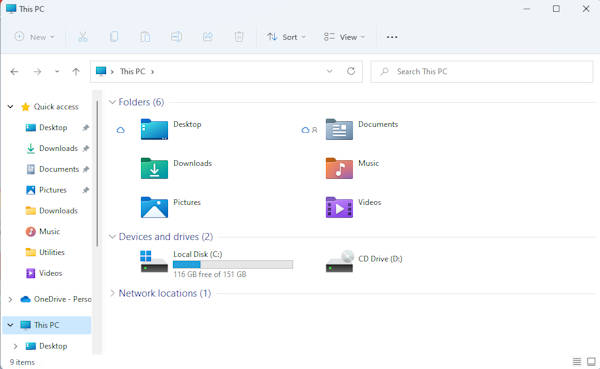This screenshot has width=600, height=369.
Task: Open recent locations dropdown arrow
Action: pos(57,72)
